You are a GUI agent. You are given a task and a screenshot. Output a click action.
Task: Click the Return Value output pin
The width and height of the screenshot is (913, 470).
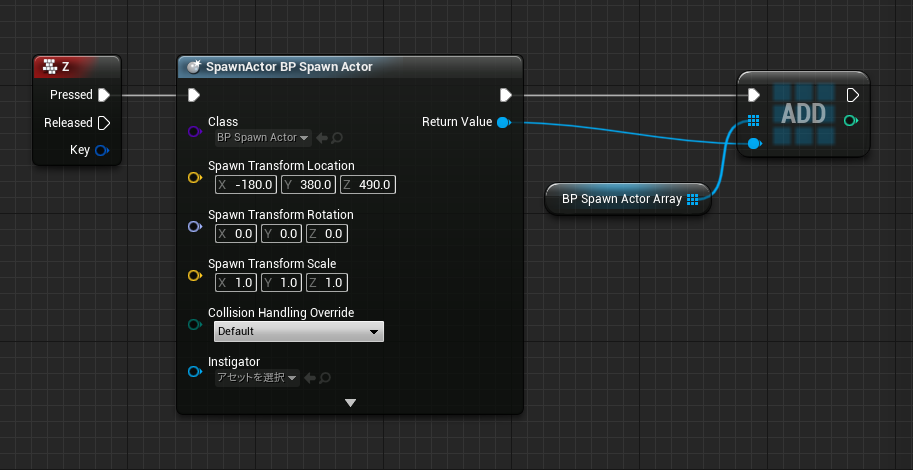click(x=504, y=122)
